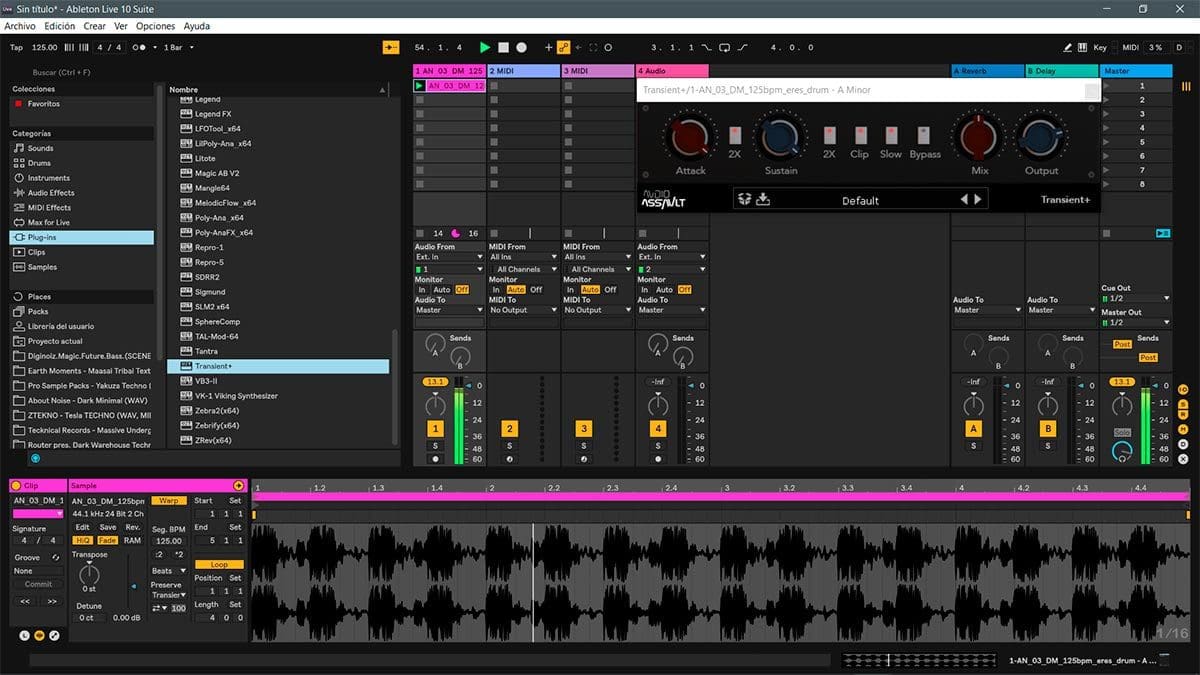This screenshot has width=1200, height=675.
Task: Open the Clips browser category
Action: [36, 252]
